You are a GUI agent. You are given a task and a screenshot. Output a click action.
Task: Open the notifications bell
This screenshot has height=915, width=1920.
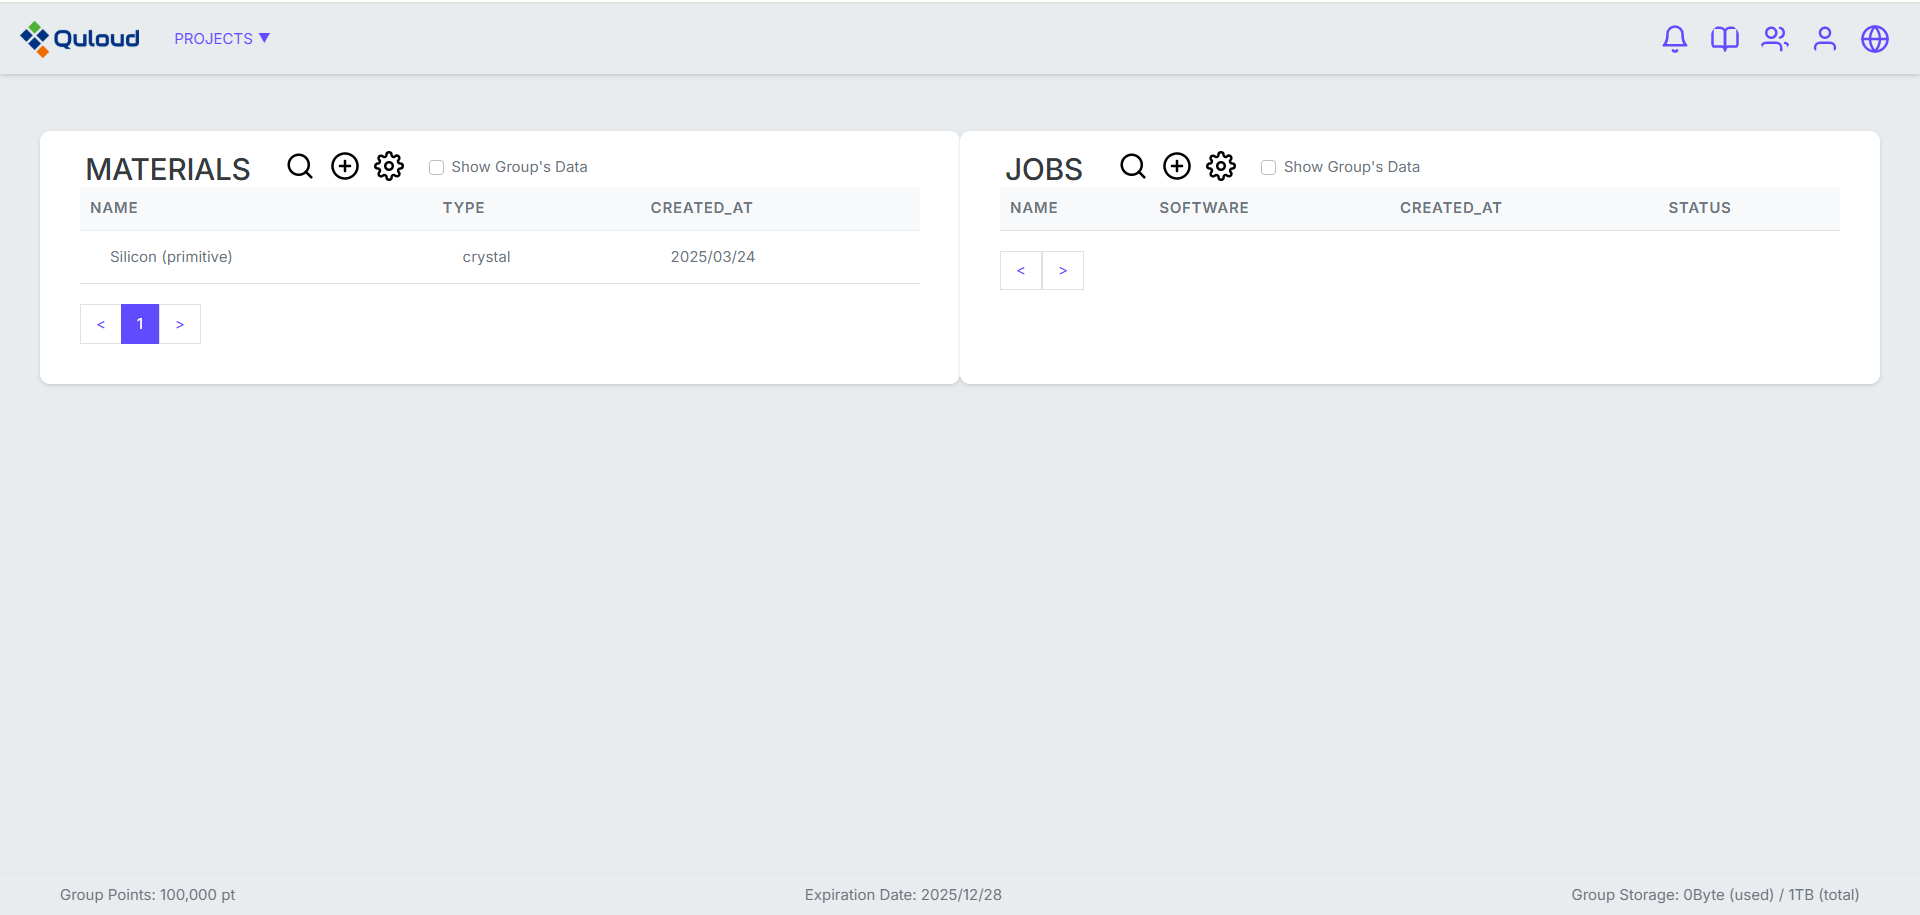coord(1674,39)
